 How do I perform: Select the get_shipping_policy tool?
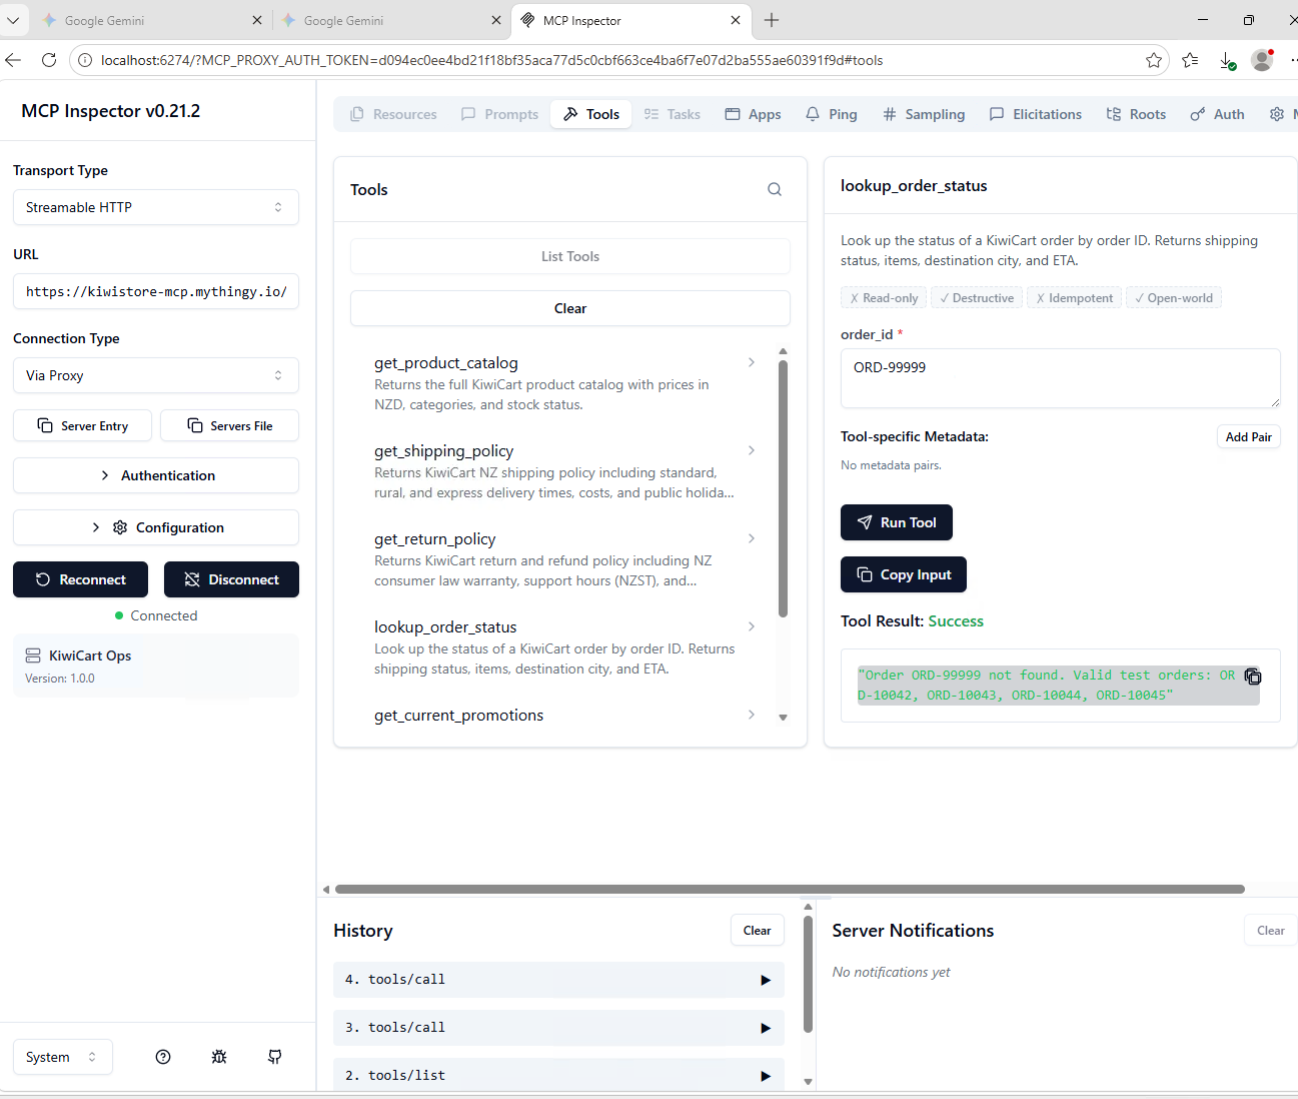click(x=564, y=471)
